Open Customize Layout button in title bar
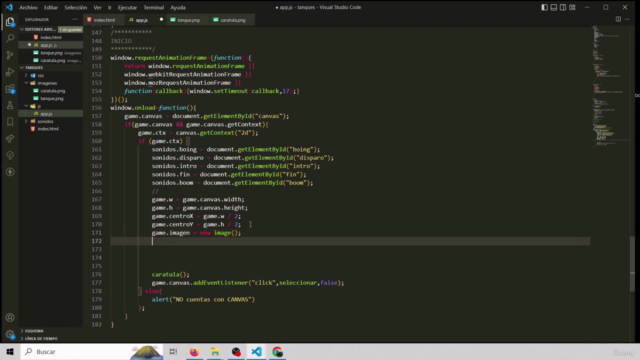This screenshot has width=640, height=360. click(x=572, y=7)
